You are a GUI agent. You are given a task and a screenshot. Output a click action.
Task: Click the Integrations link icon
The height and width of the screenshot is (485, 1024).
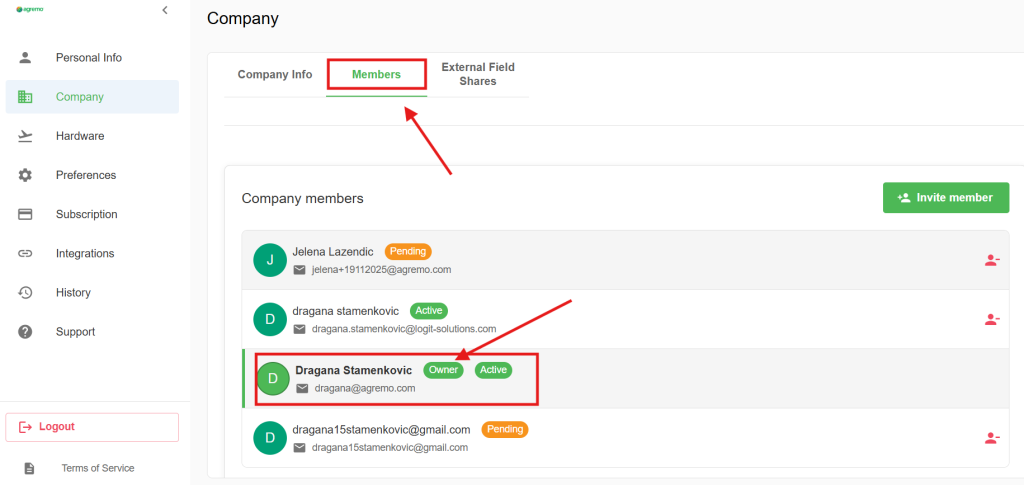click(26, 253)
